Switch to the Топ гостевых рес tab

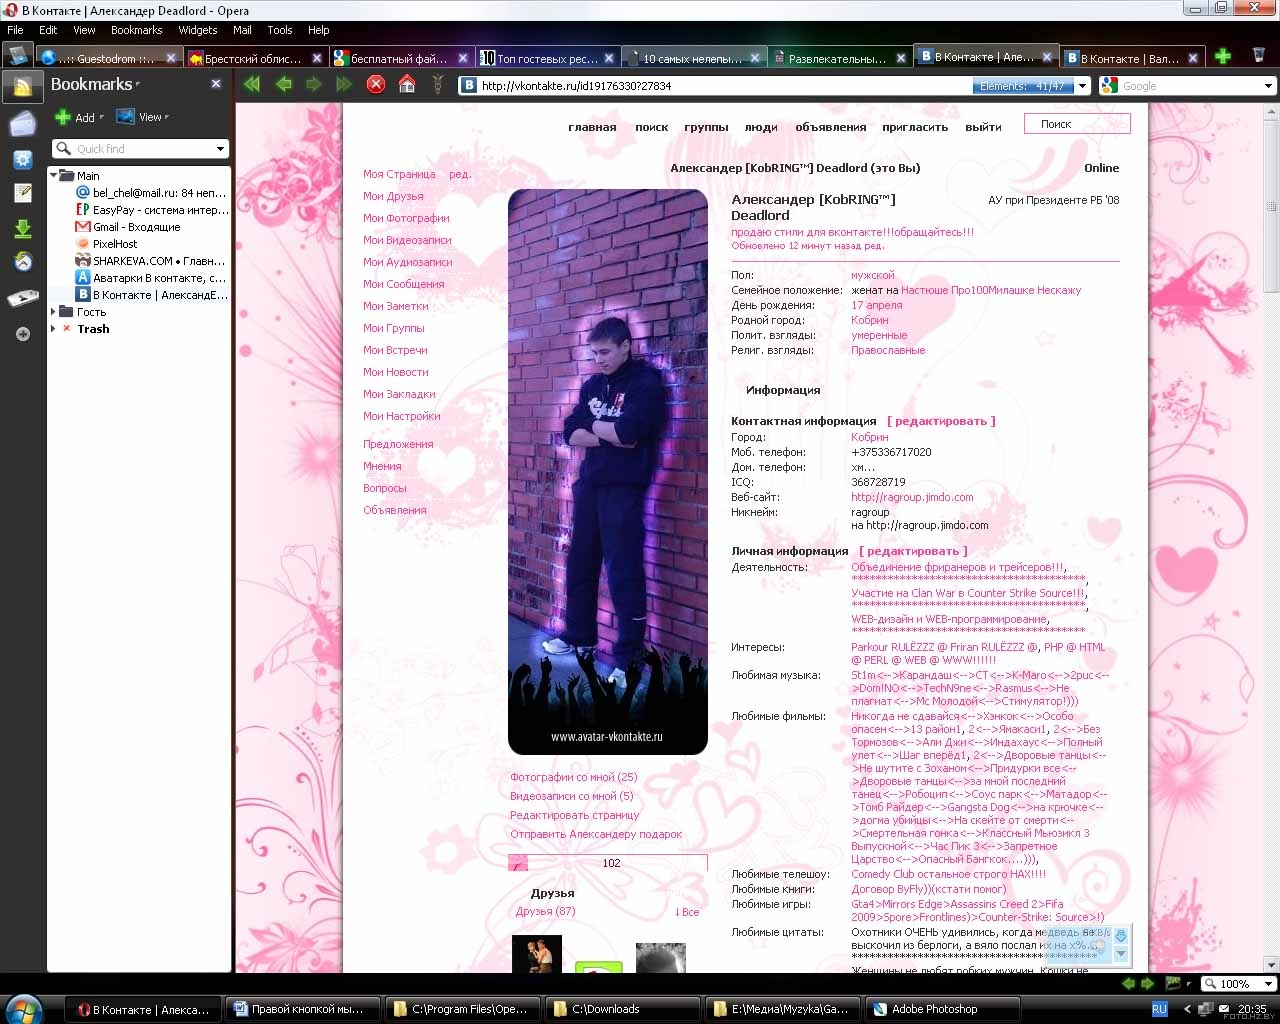[548, 58]
